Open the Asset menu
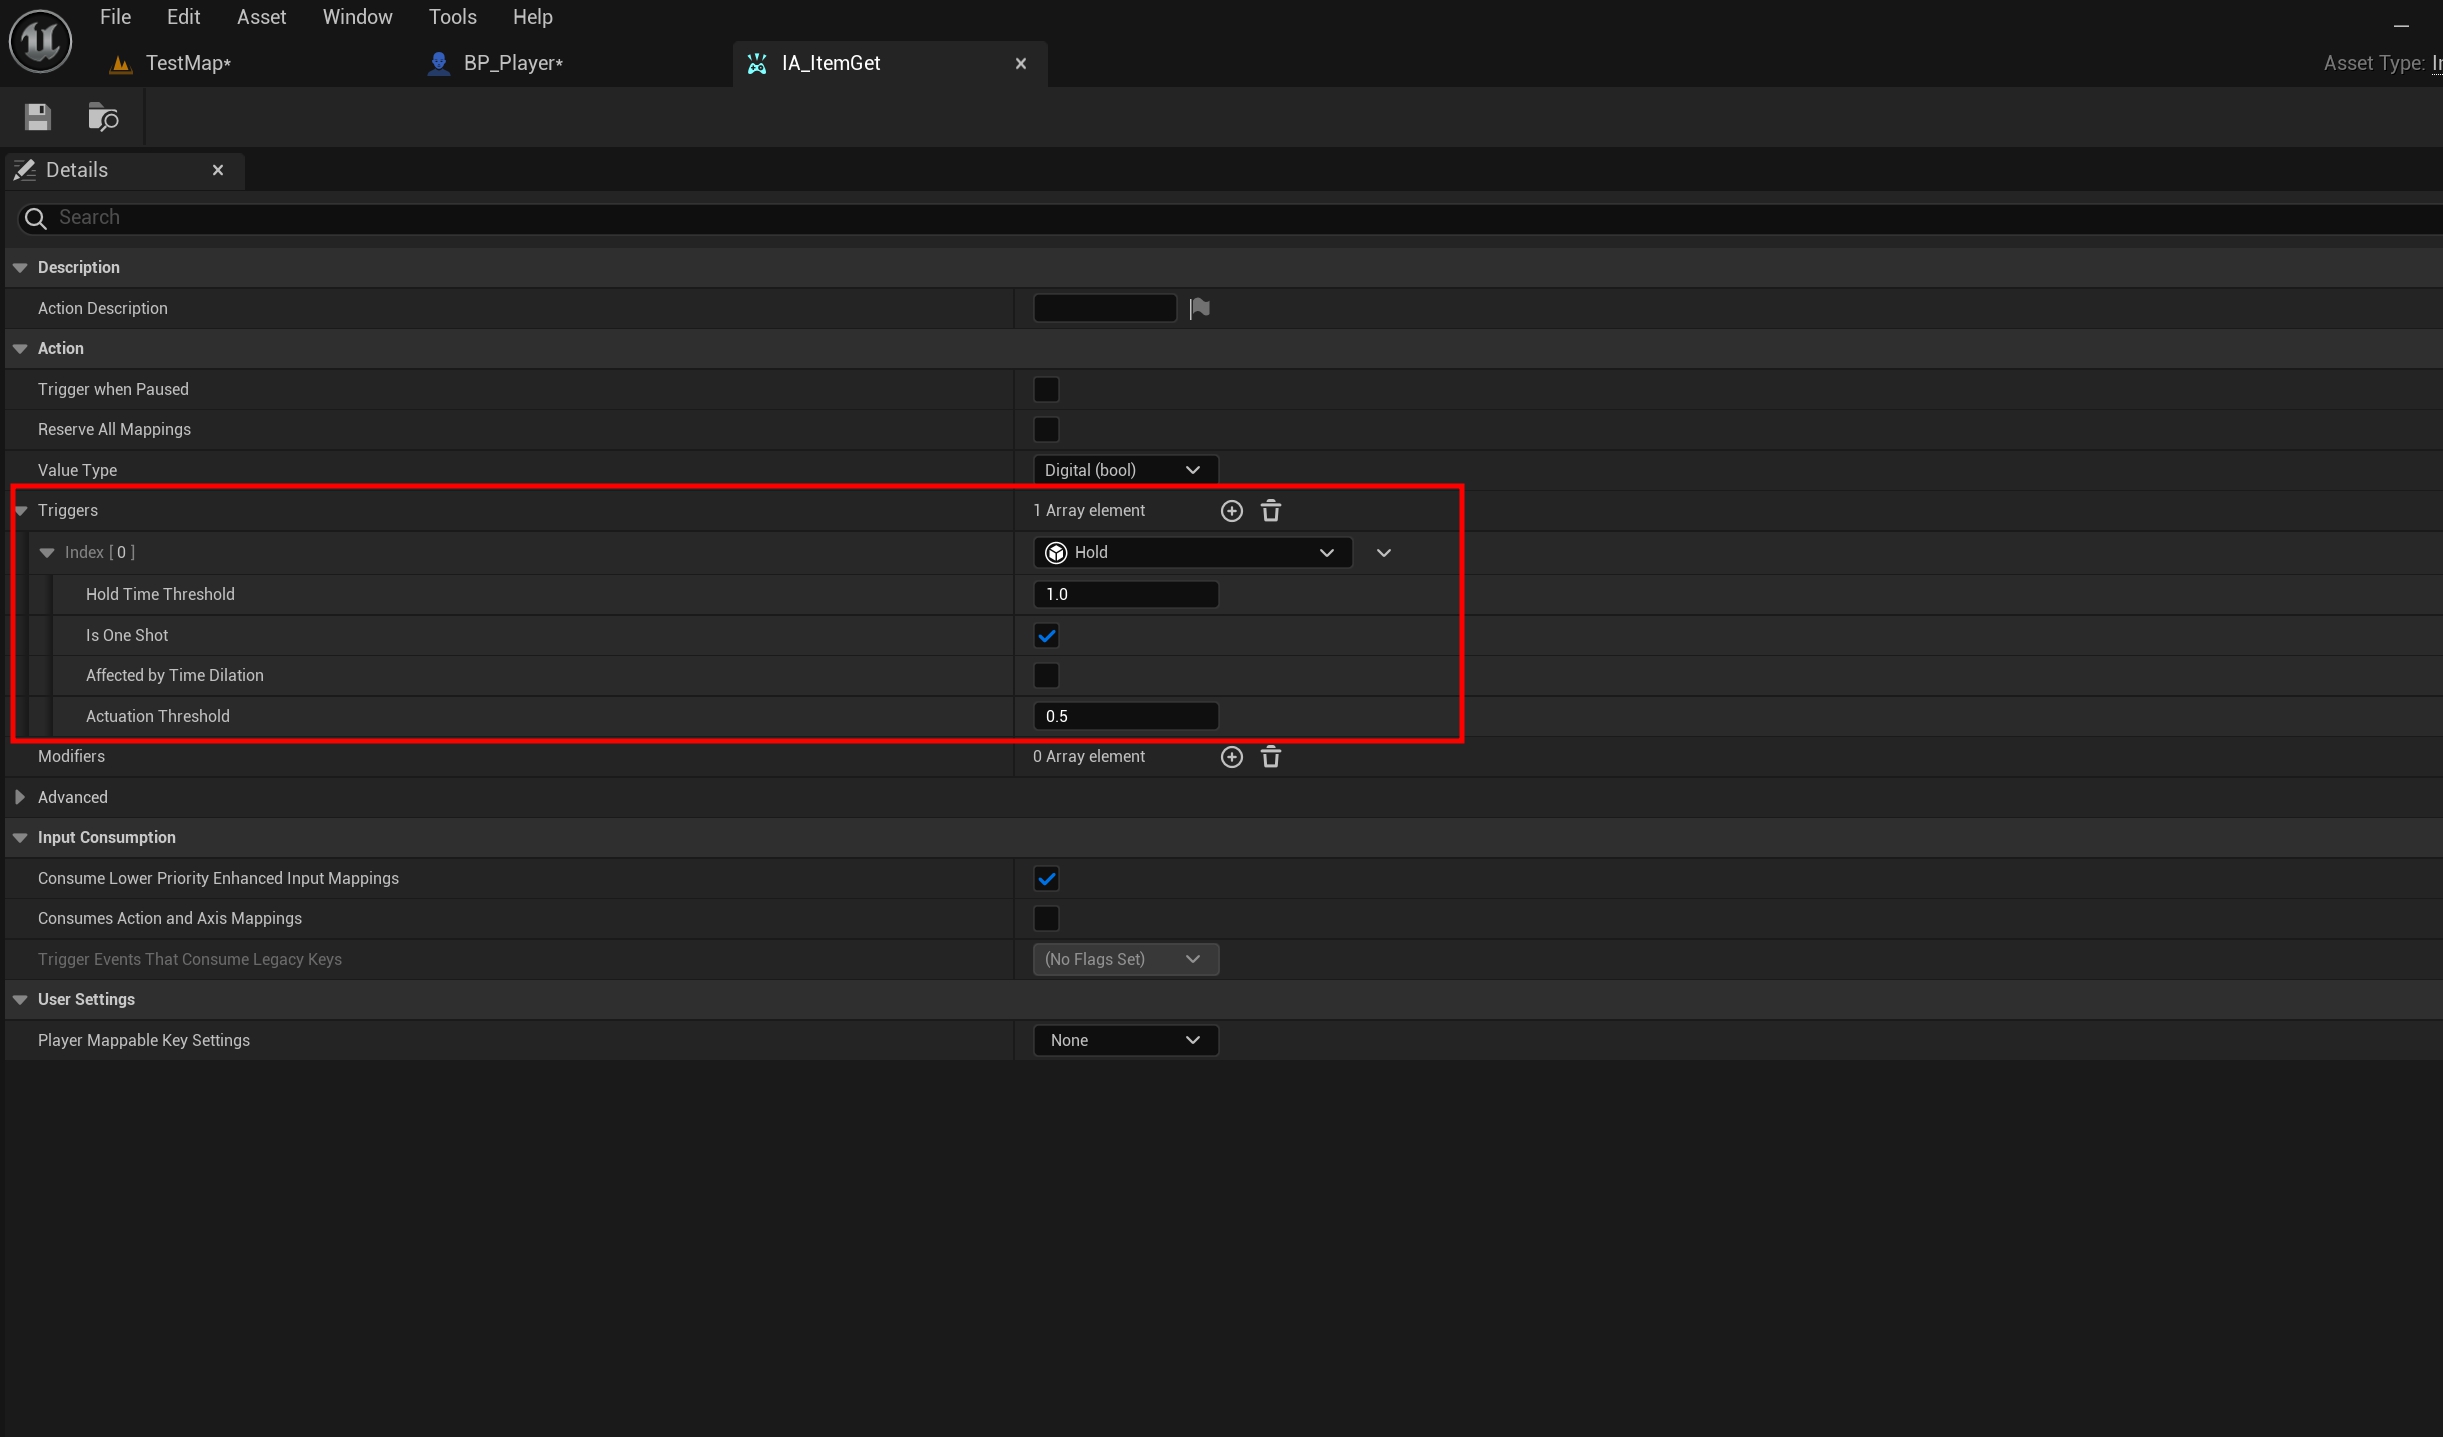This screenshot has width=2443, height=1437. (261, 17)
